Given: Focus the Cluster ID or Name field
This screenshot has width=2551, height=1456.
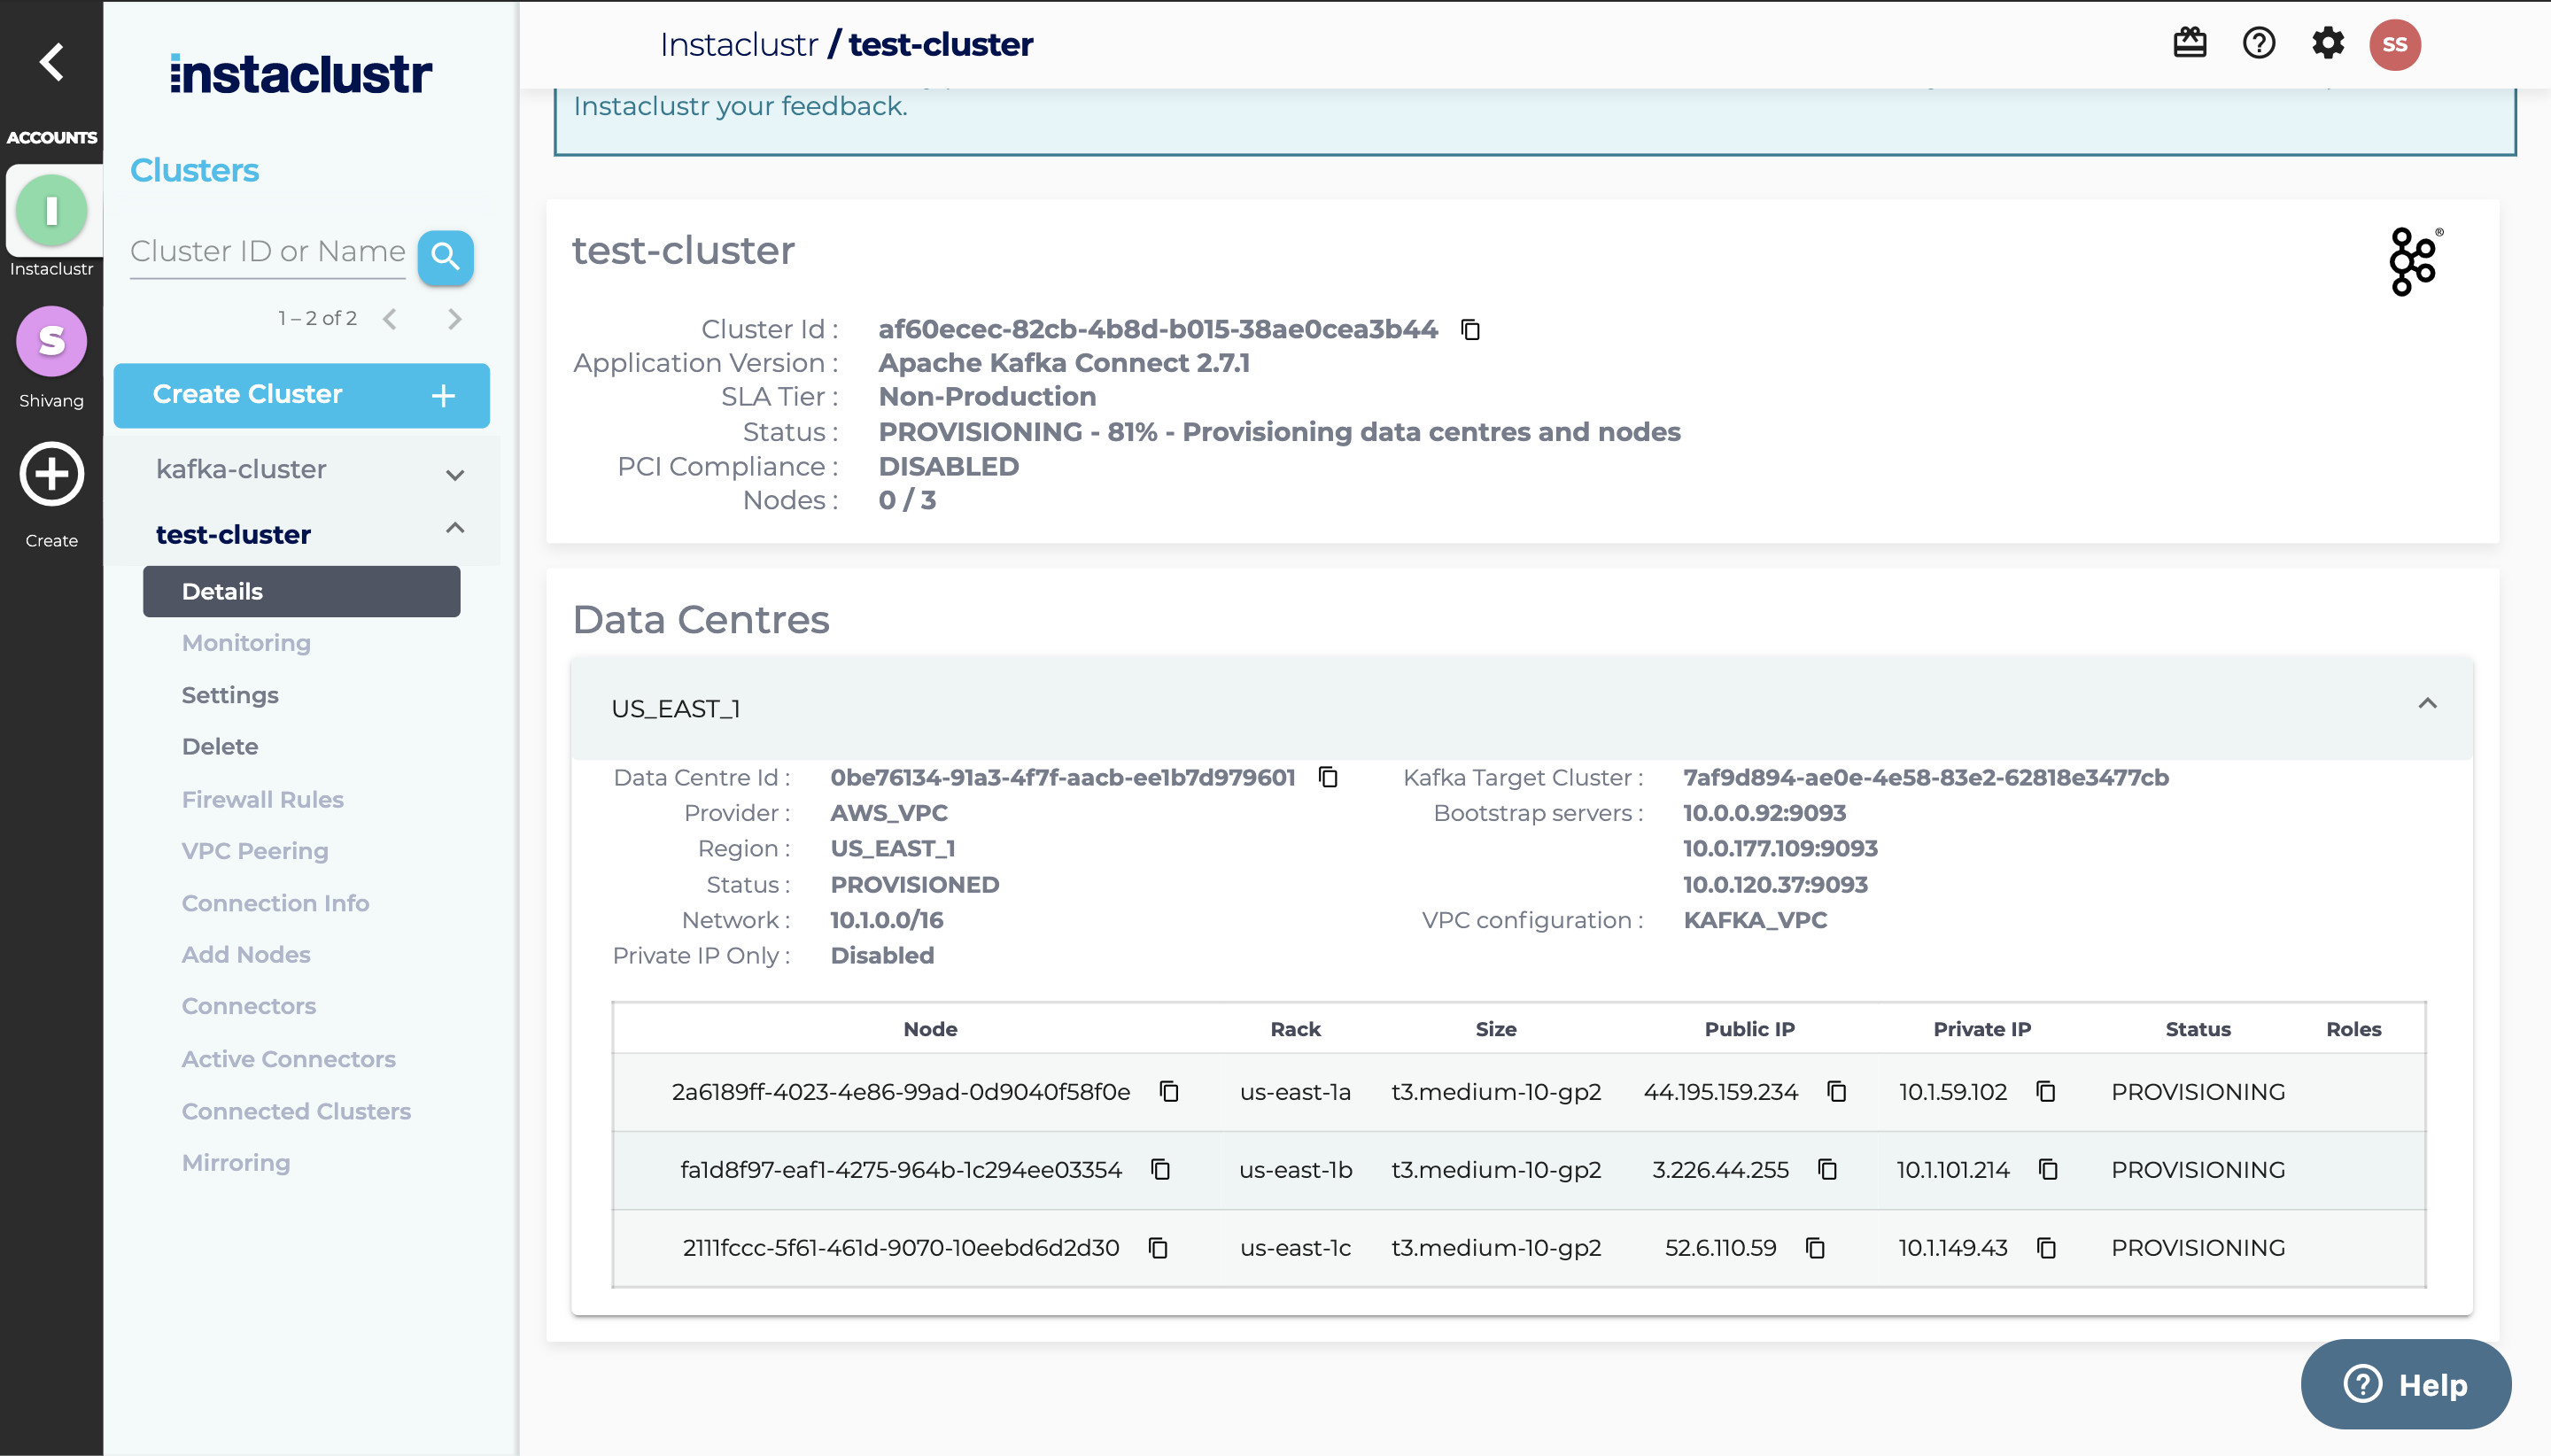Looking at the screenshot, I should click(267, 252).
